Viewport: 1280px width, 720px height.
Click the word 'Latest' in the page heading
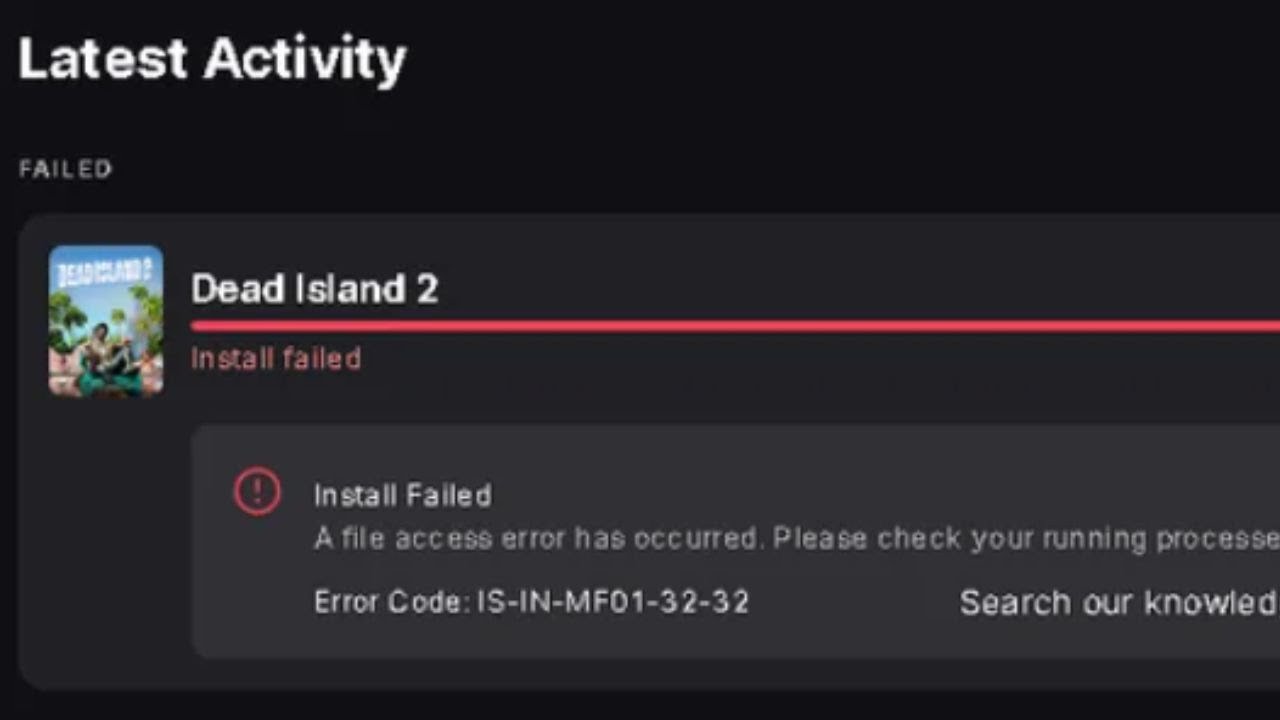pos(103,58)
